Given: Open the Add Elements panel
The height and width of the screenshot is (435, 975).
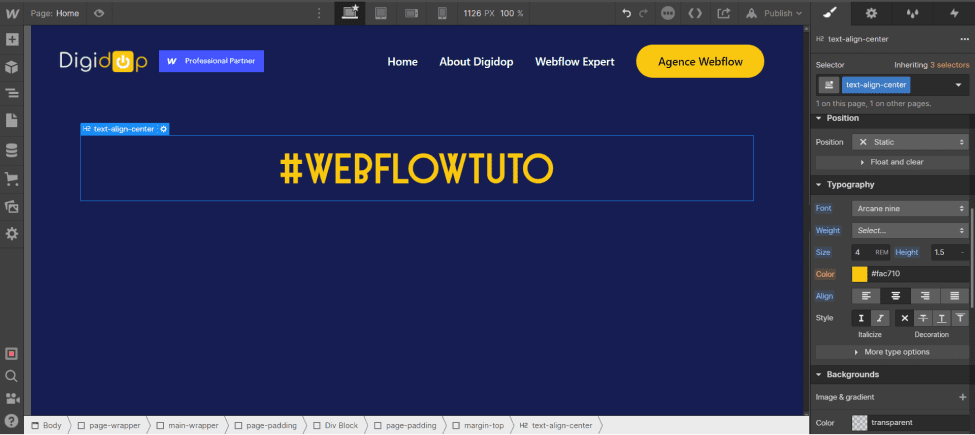Looking at the screenshot, I should (x=12, y=40).
